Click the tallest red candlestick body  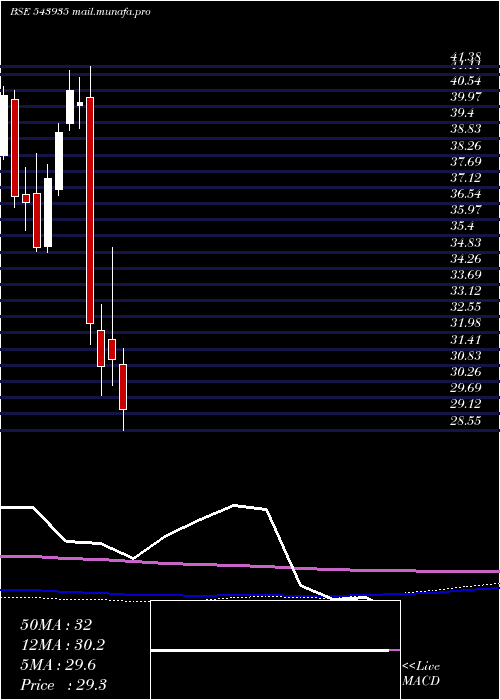pos(90,210)
